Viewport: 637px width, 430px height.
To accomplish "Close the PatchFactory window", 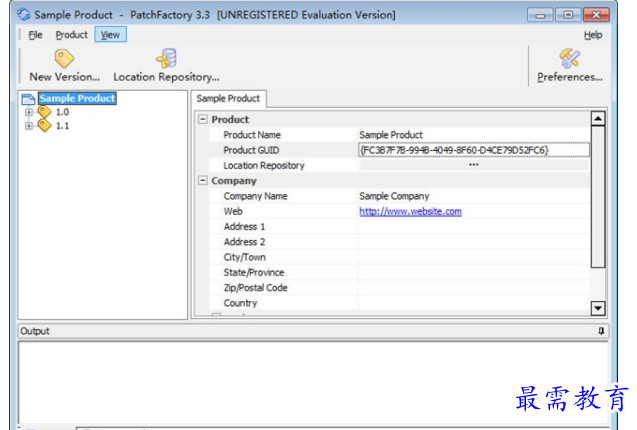I will pos(596,15).
